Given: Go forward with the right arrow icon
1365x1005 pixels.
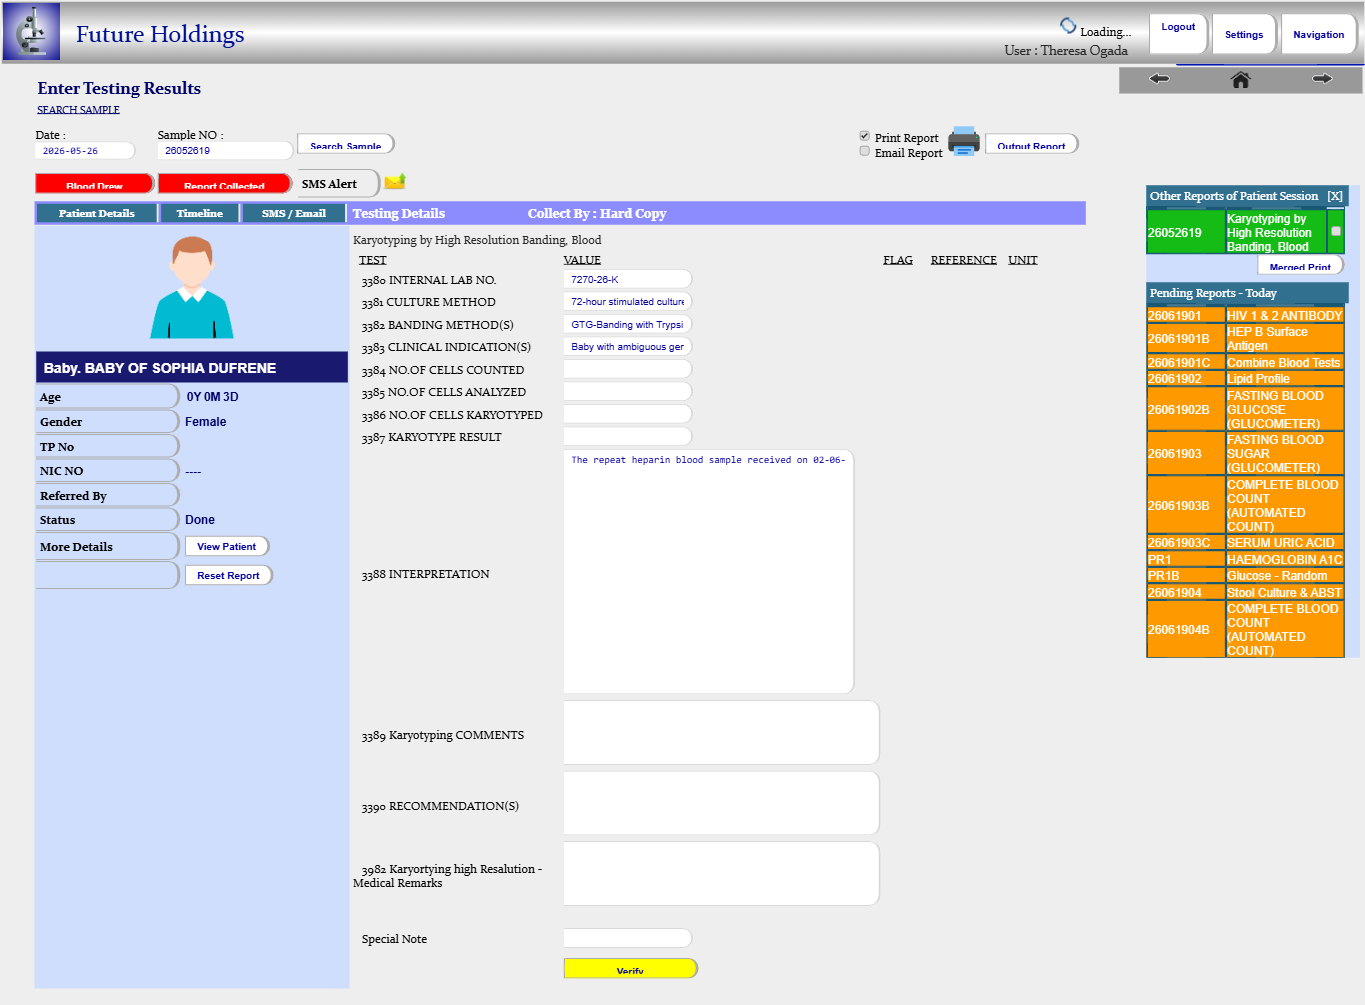Looking at the screenshot, I should coord(1322,79).
